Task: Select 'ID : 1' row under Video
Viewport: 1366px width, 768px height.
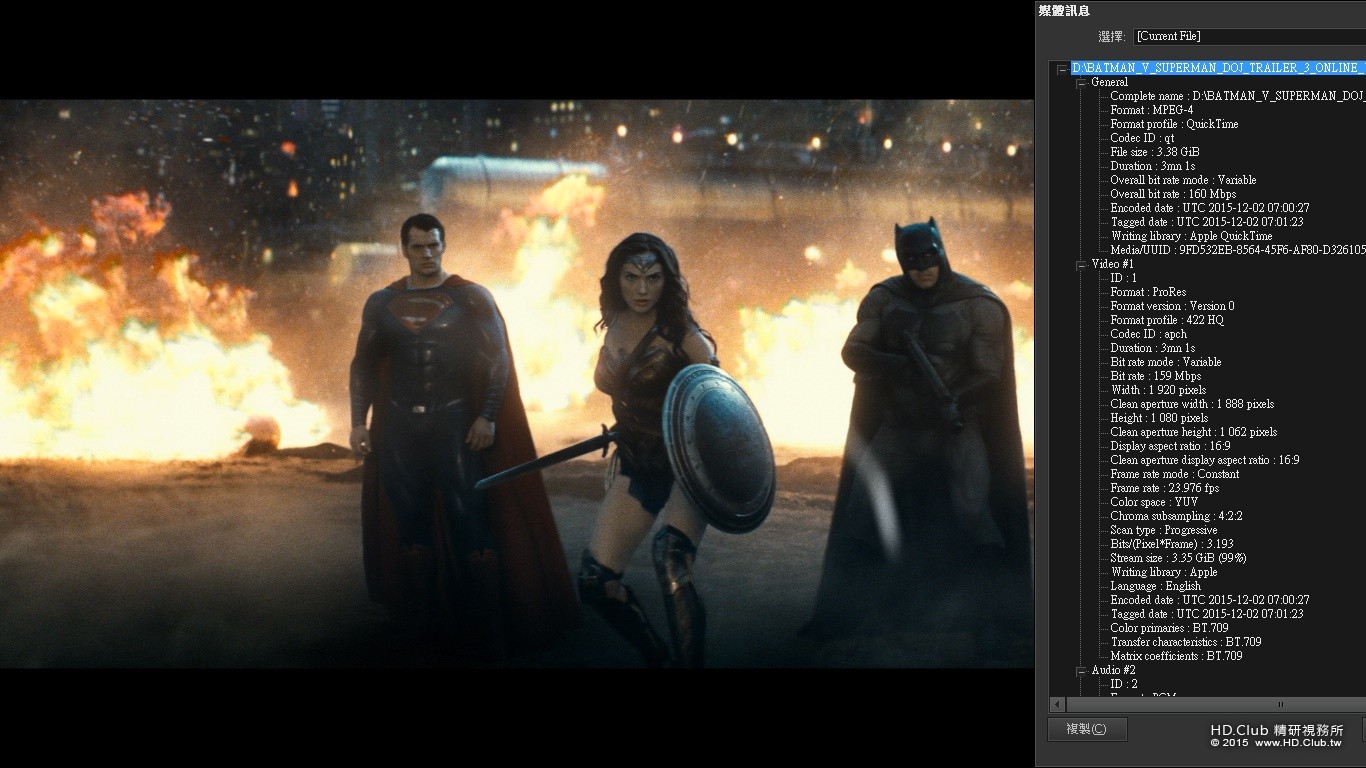Action: point(1123,278)
